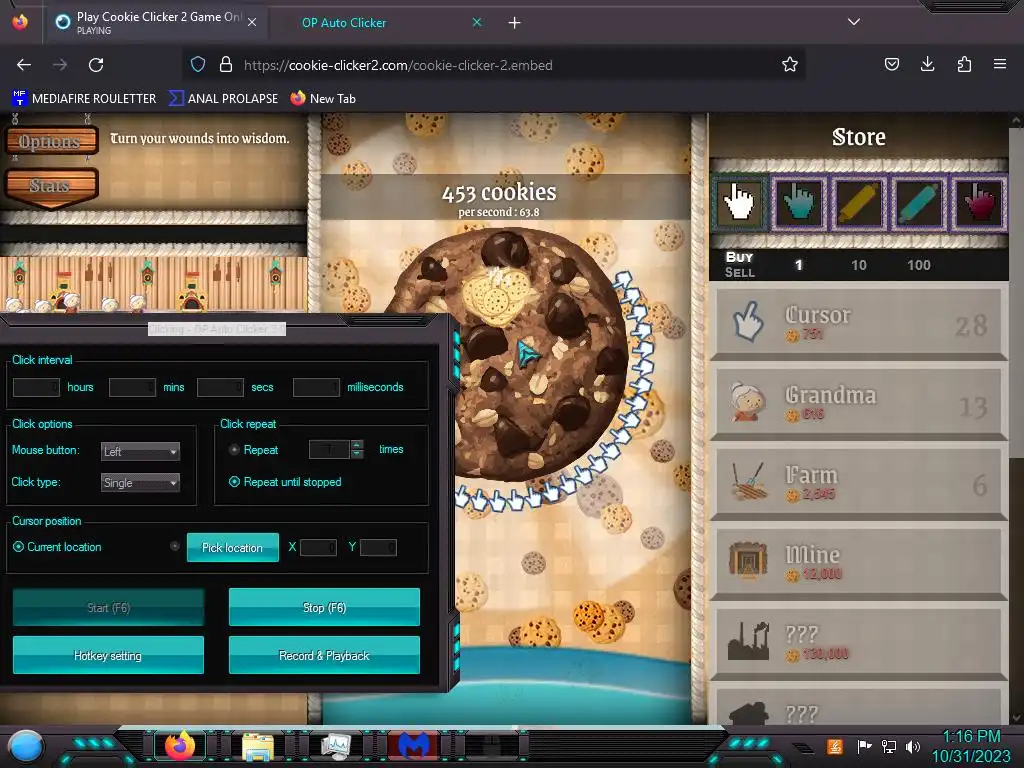Close the OP Auto Clicker tab
Image resolution: width=1024 pixels, height=768 pixels.
(477, 22)
